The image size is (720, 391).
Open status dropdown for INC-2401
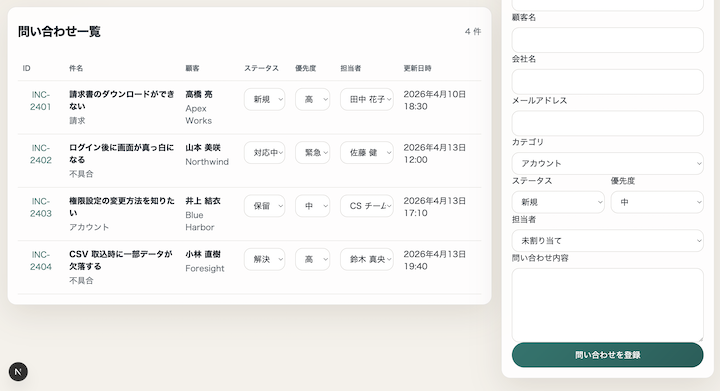(x=264, y=99)
